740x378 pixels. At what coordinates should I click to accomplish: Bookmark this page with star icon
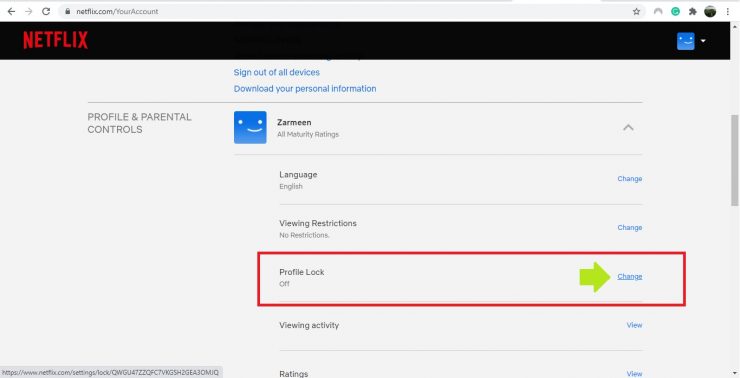pos(636,11)
